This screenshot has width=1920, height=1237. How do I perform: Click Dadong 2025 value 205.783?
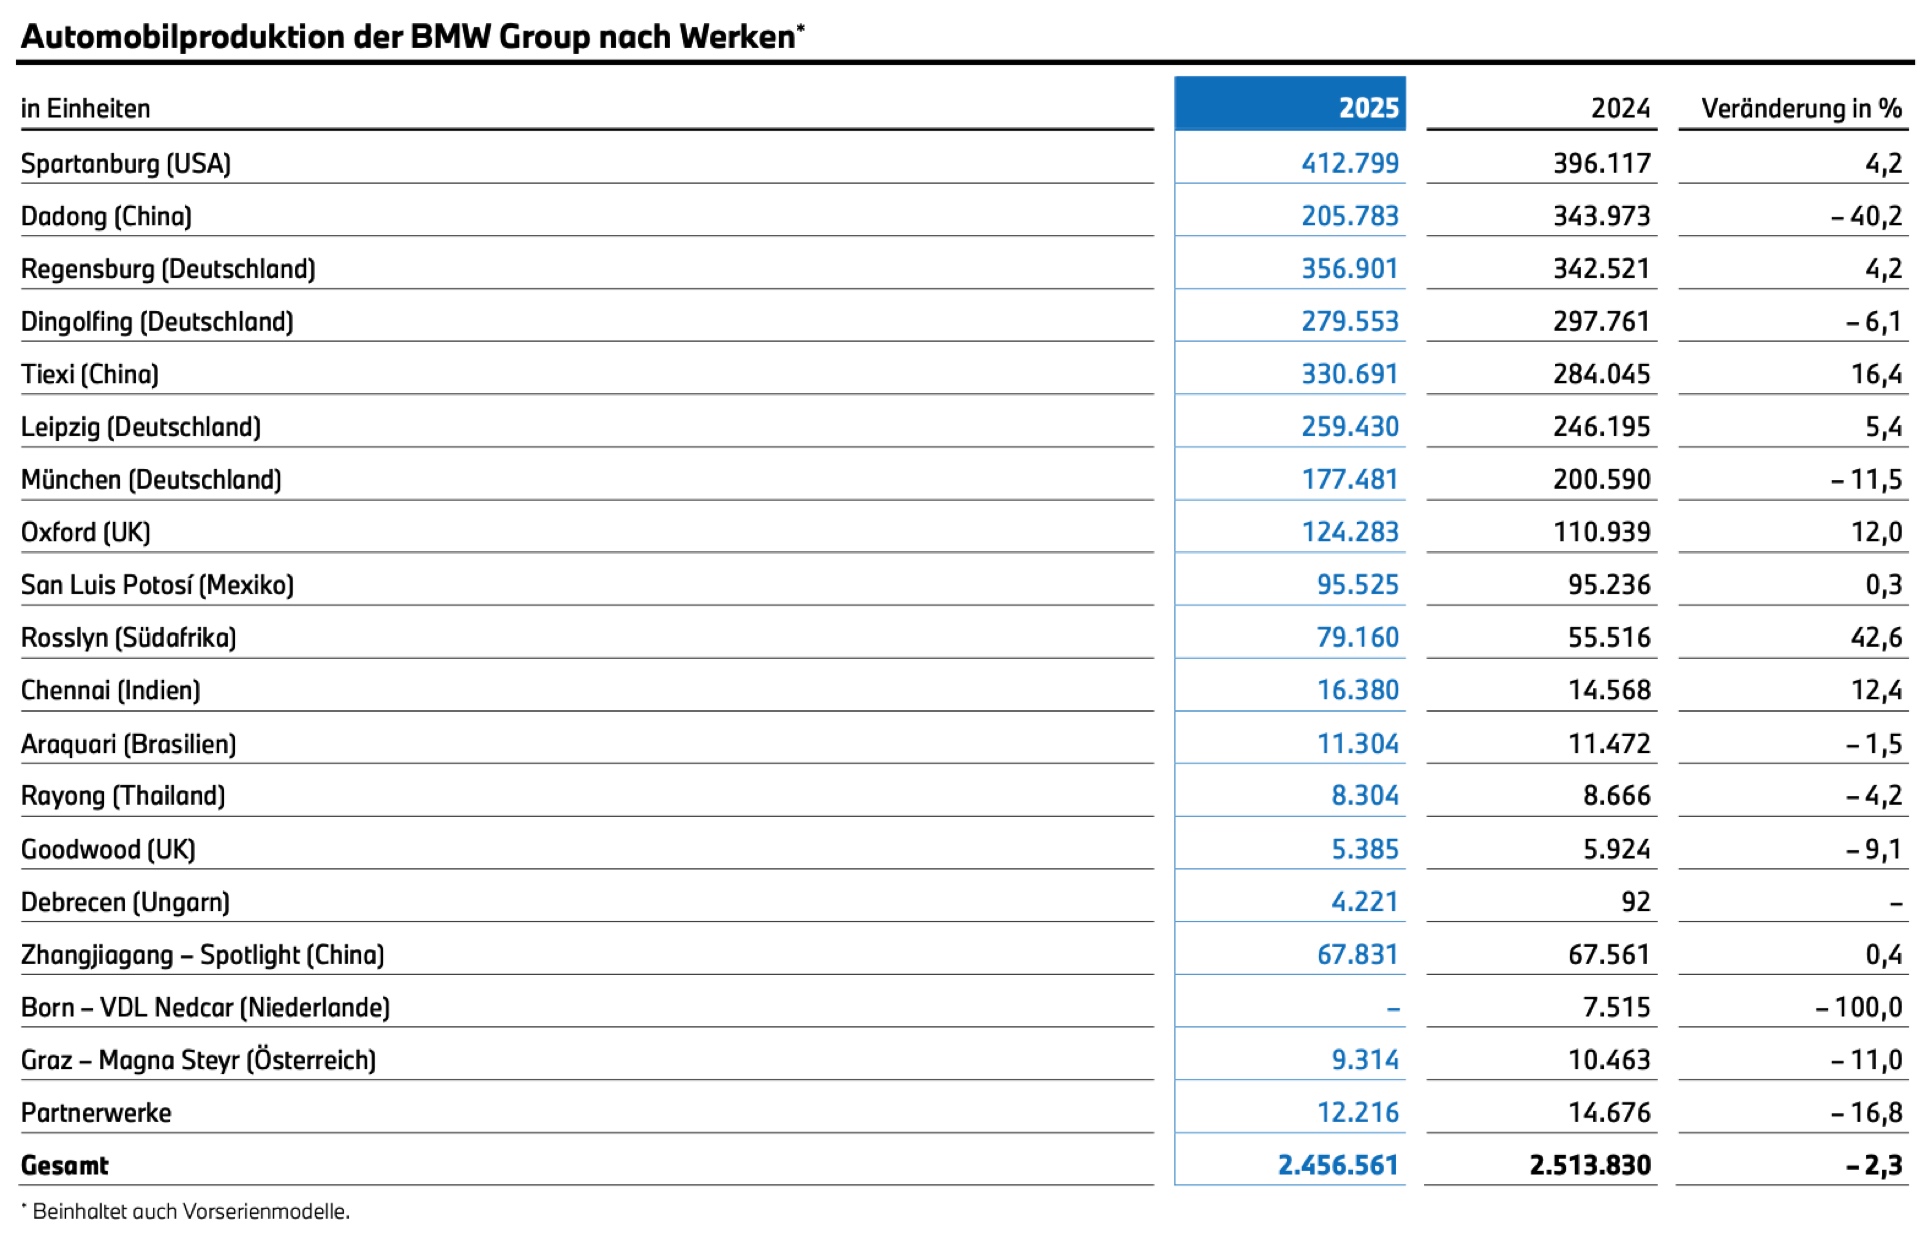tap(1349, 216)
